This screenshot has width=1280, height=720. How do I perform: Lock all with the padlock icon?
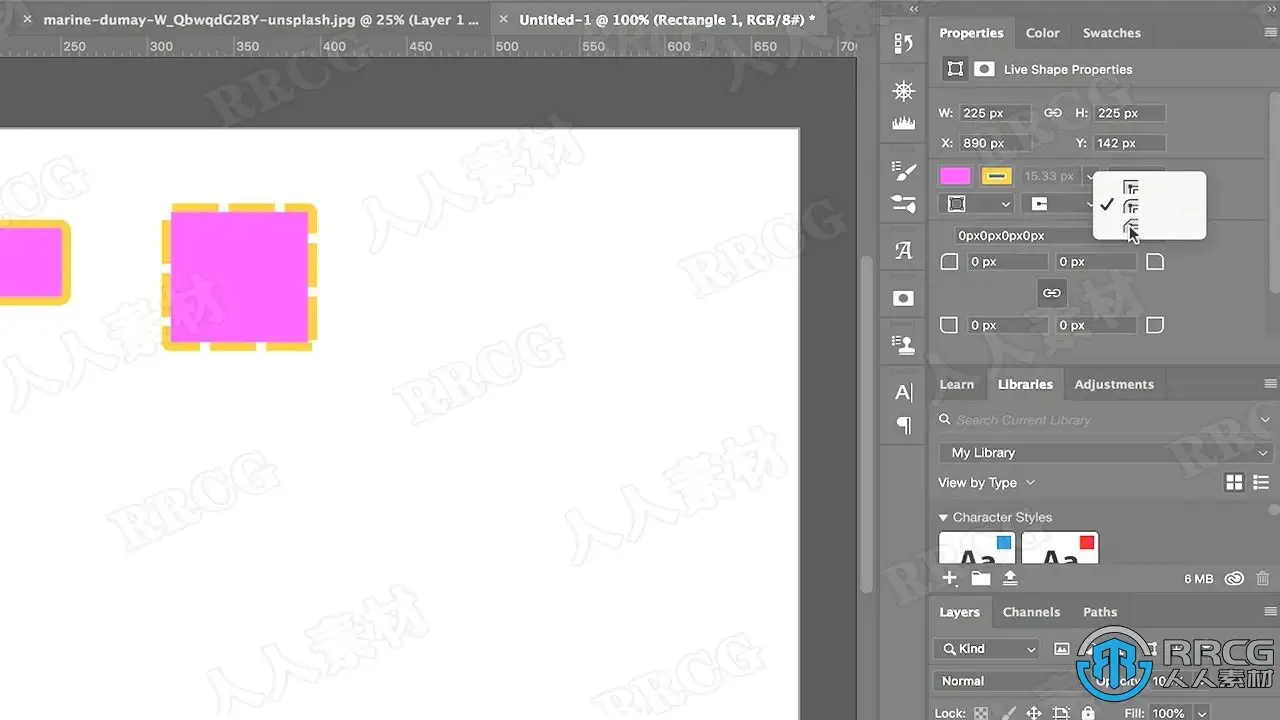[1088, 714]
